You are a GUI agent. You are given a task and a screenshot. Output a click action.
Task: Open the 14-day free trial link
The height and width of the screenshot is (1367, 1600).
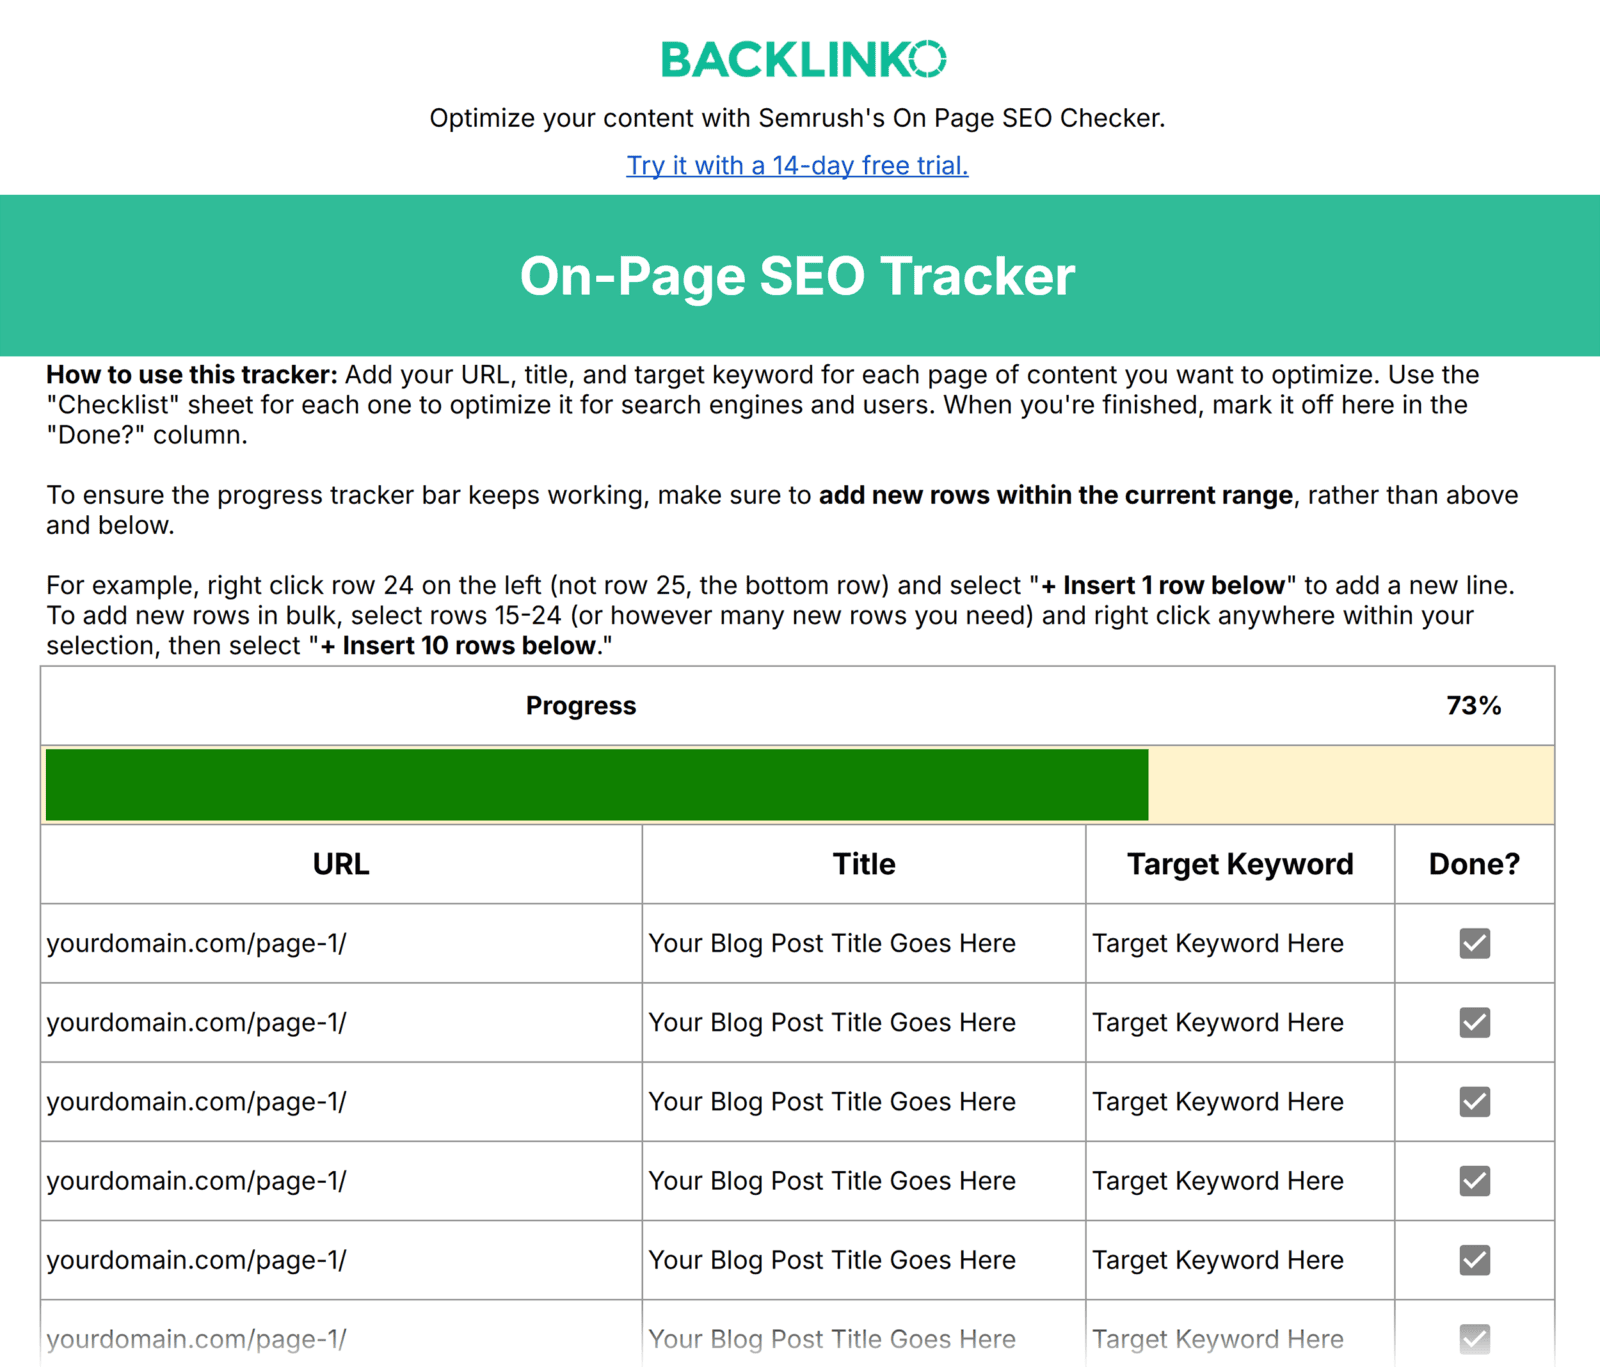coord(797,165)
